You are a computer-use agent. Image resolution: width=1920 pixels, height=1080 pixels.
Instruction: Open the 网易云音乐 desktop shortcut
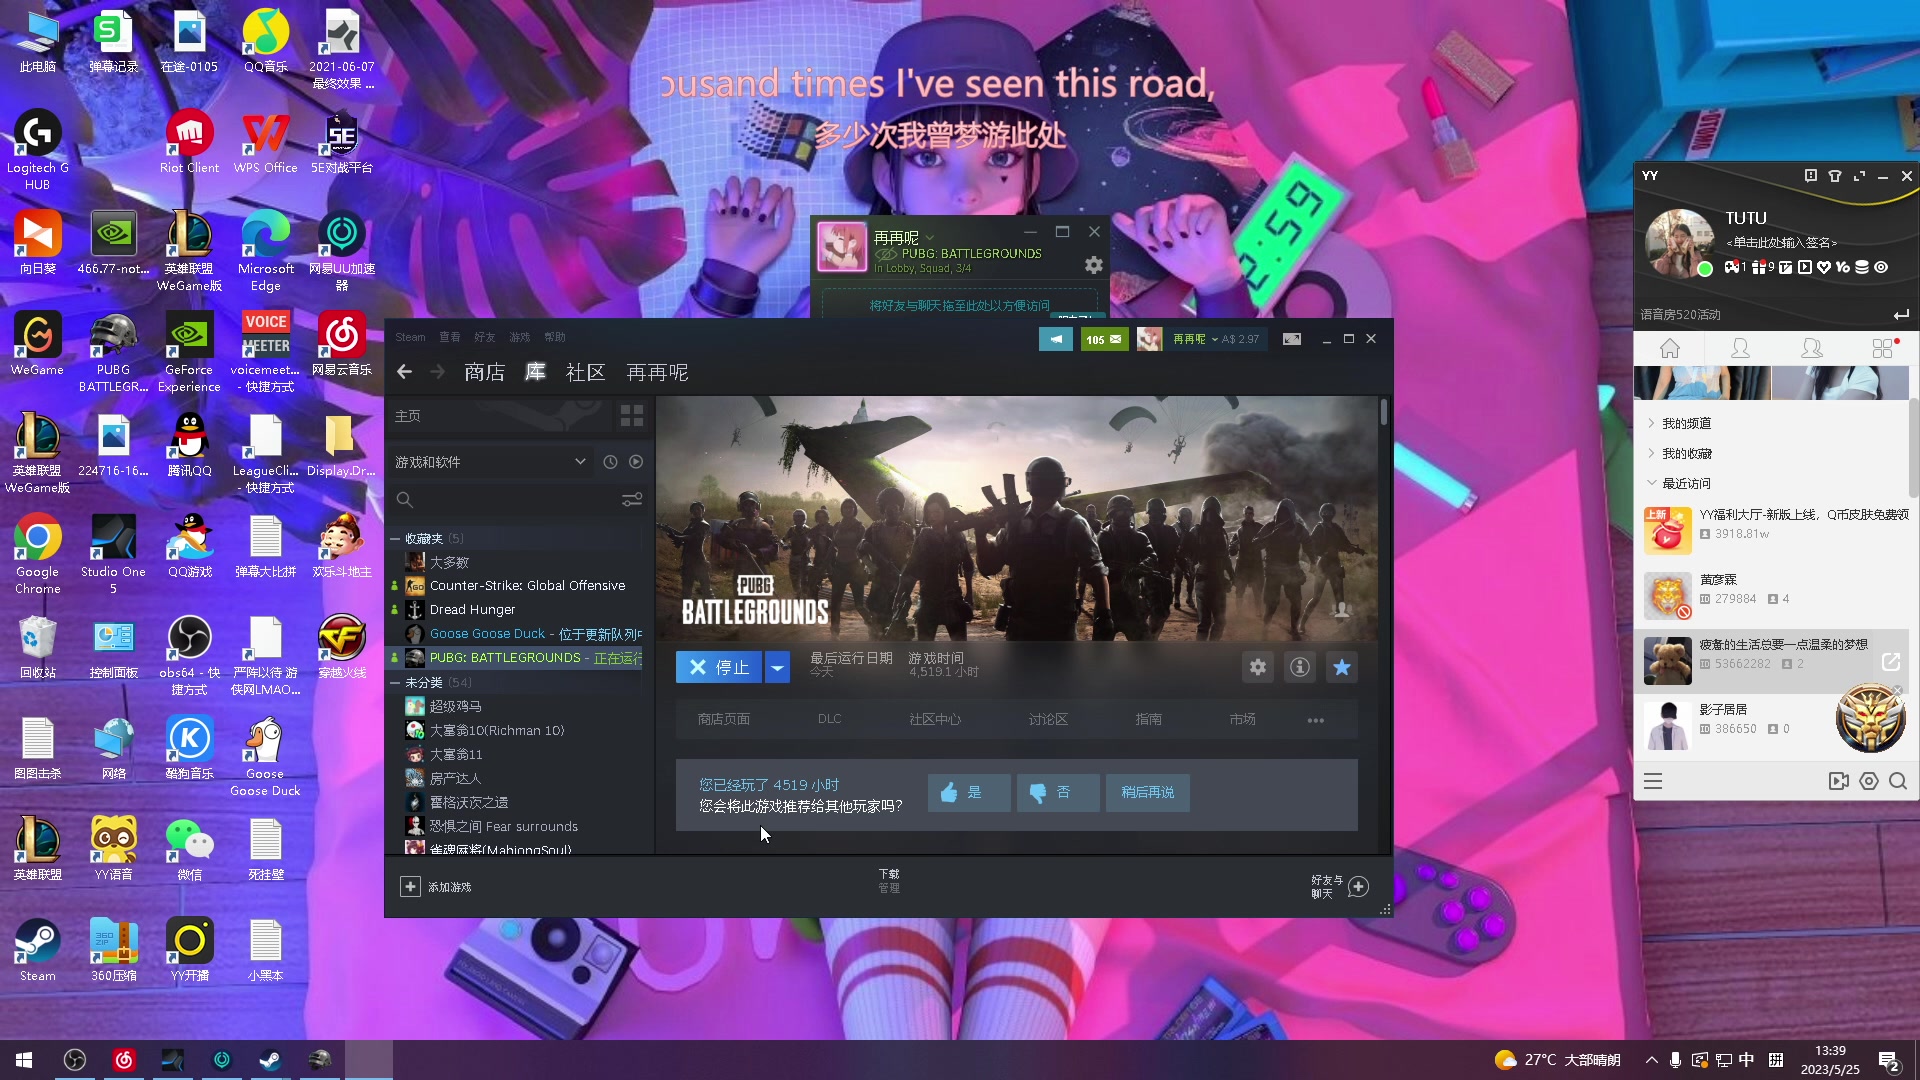click(341, 344)
